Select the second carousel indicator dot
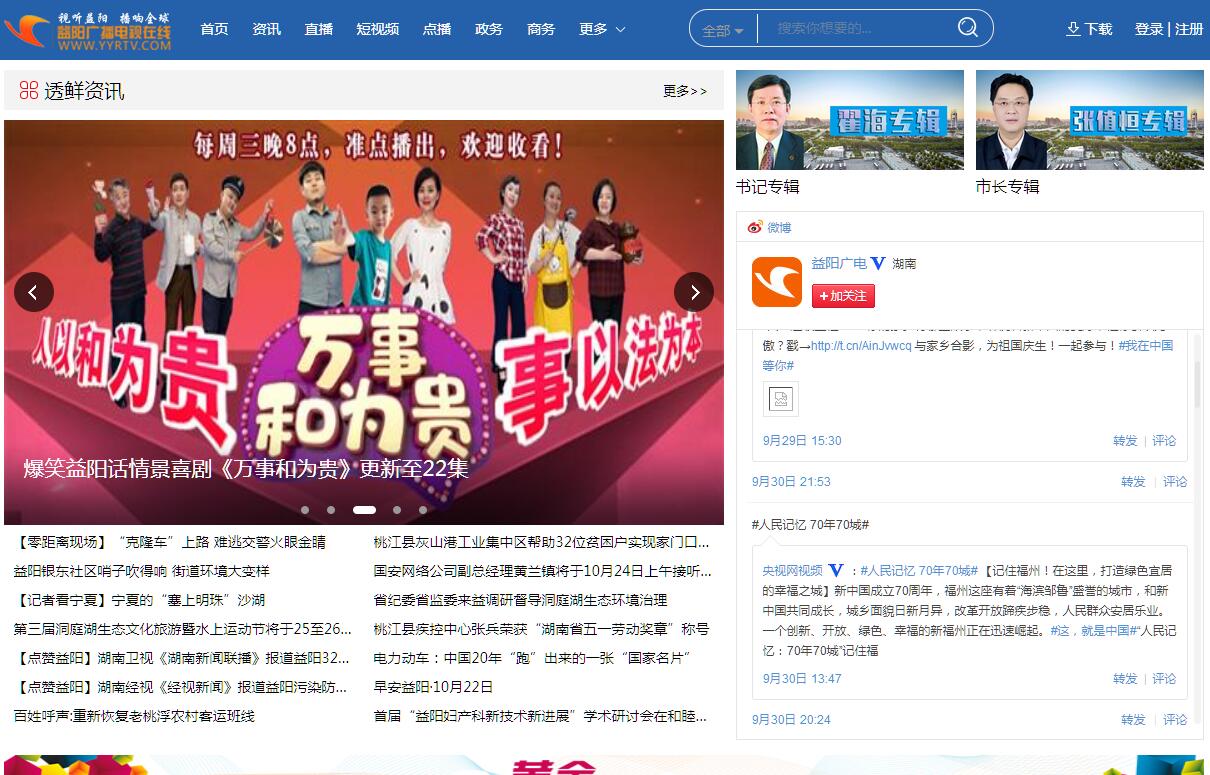Image resolution: width=1210 pixels, height=775 pixels. (331, 510)
